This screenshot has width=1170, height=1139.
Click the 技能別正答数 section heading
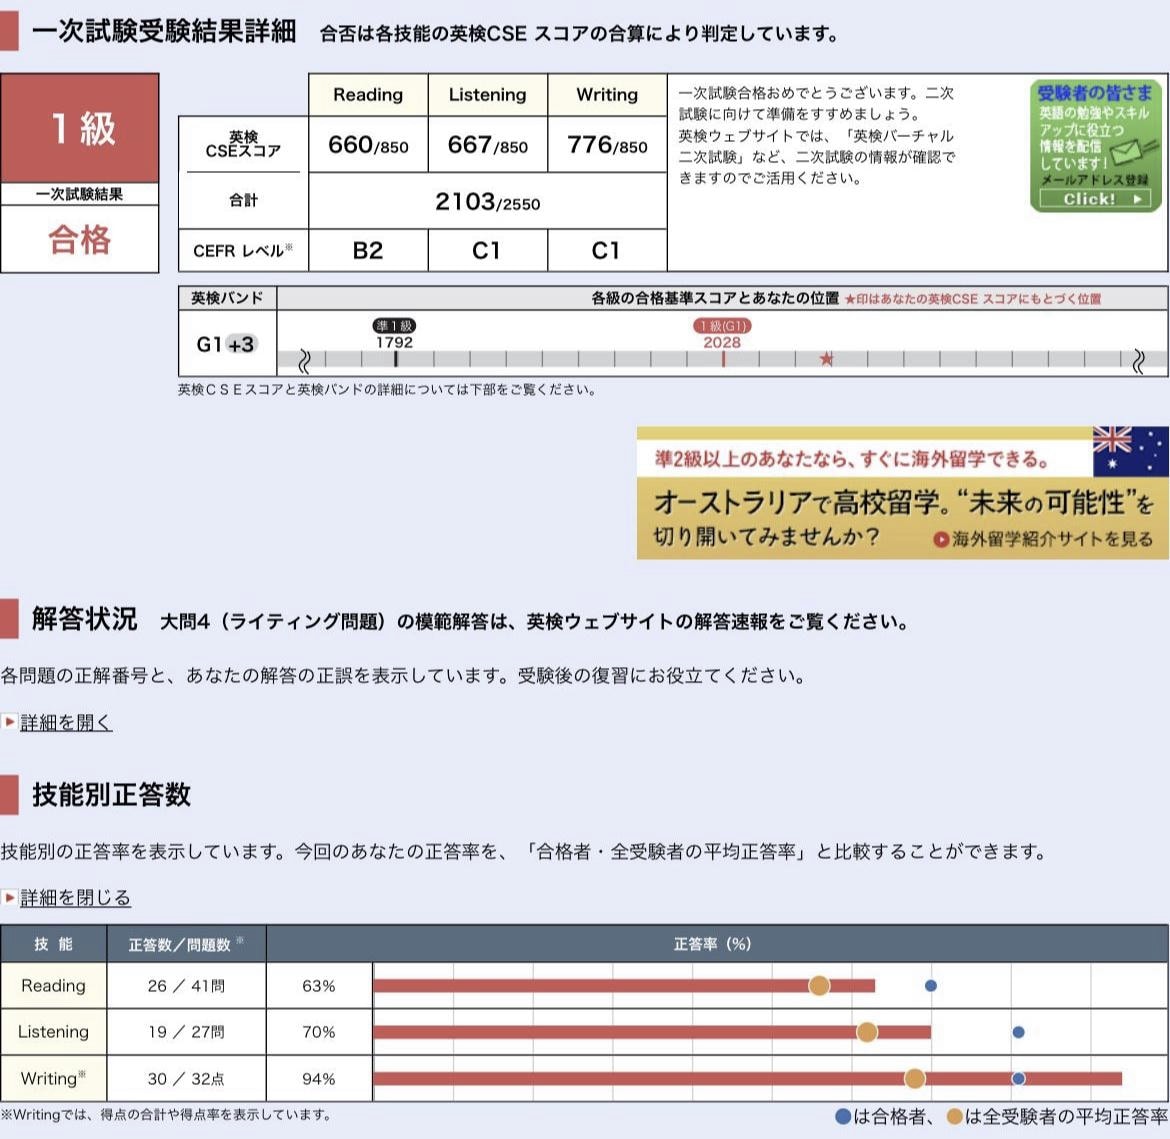(x=111, y=795)
